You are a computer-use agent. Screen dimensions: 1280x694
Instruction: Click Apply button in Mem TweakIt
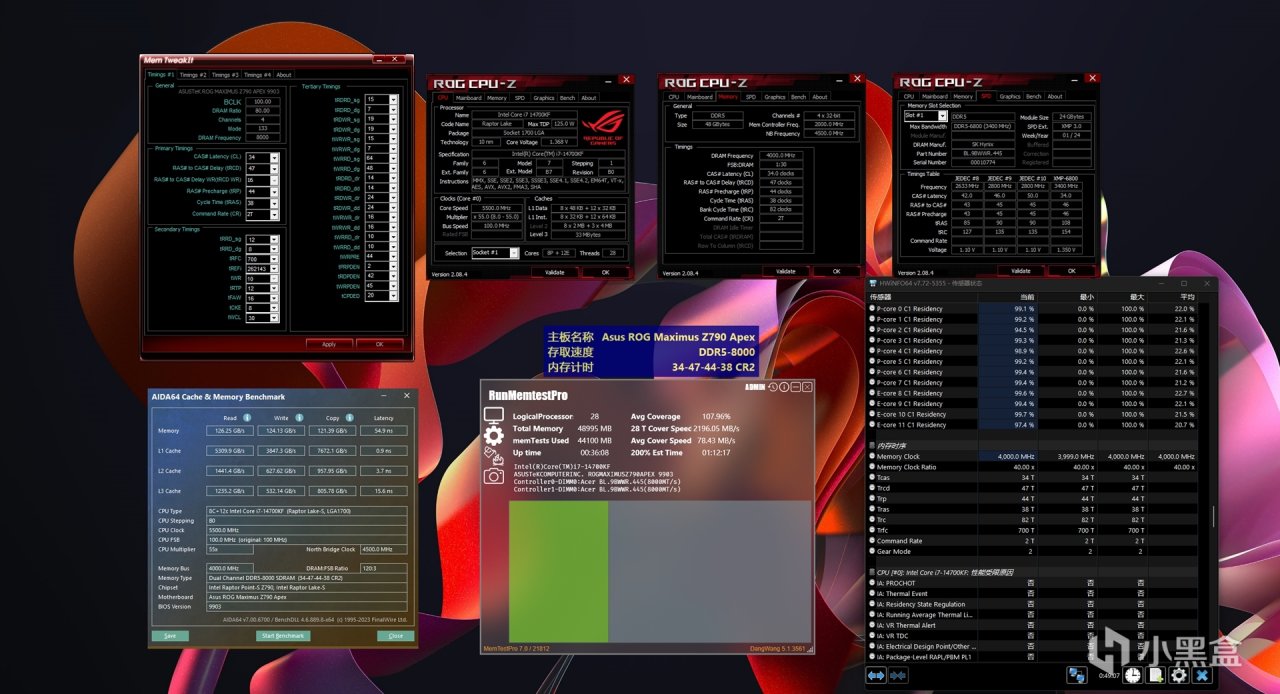point(329,344)
